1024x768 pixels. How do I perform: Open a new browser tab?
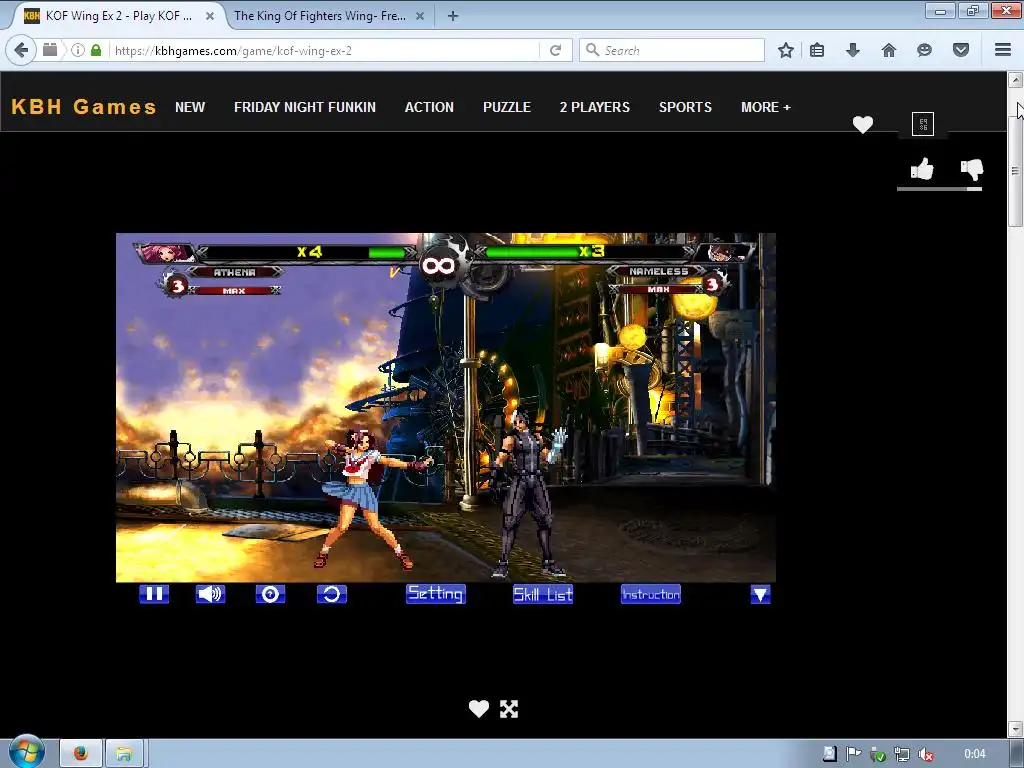click(453, 16)
